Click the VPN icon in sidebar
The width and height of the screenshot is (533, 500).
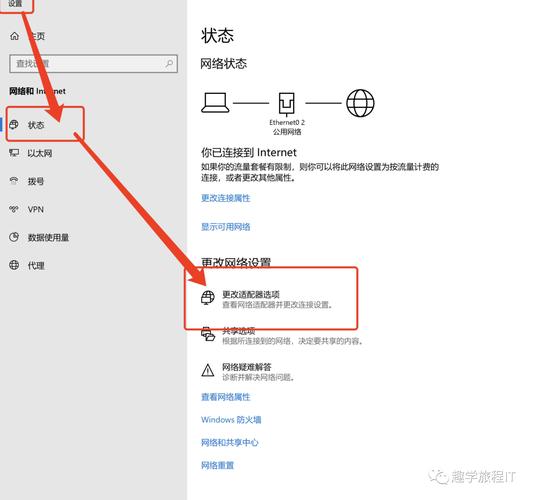[14, 209]
